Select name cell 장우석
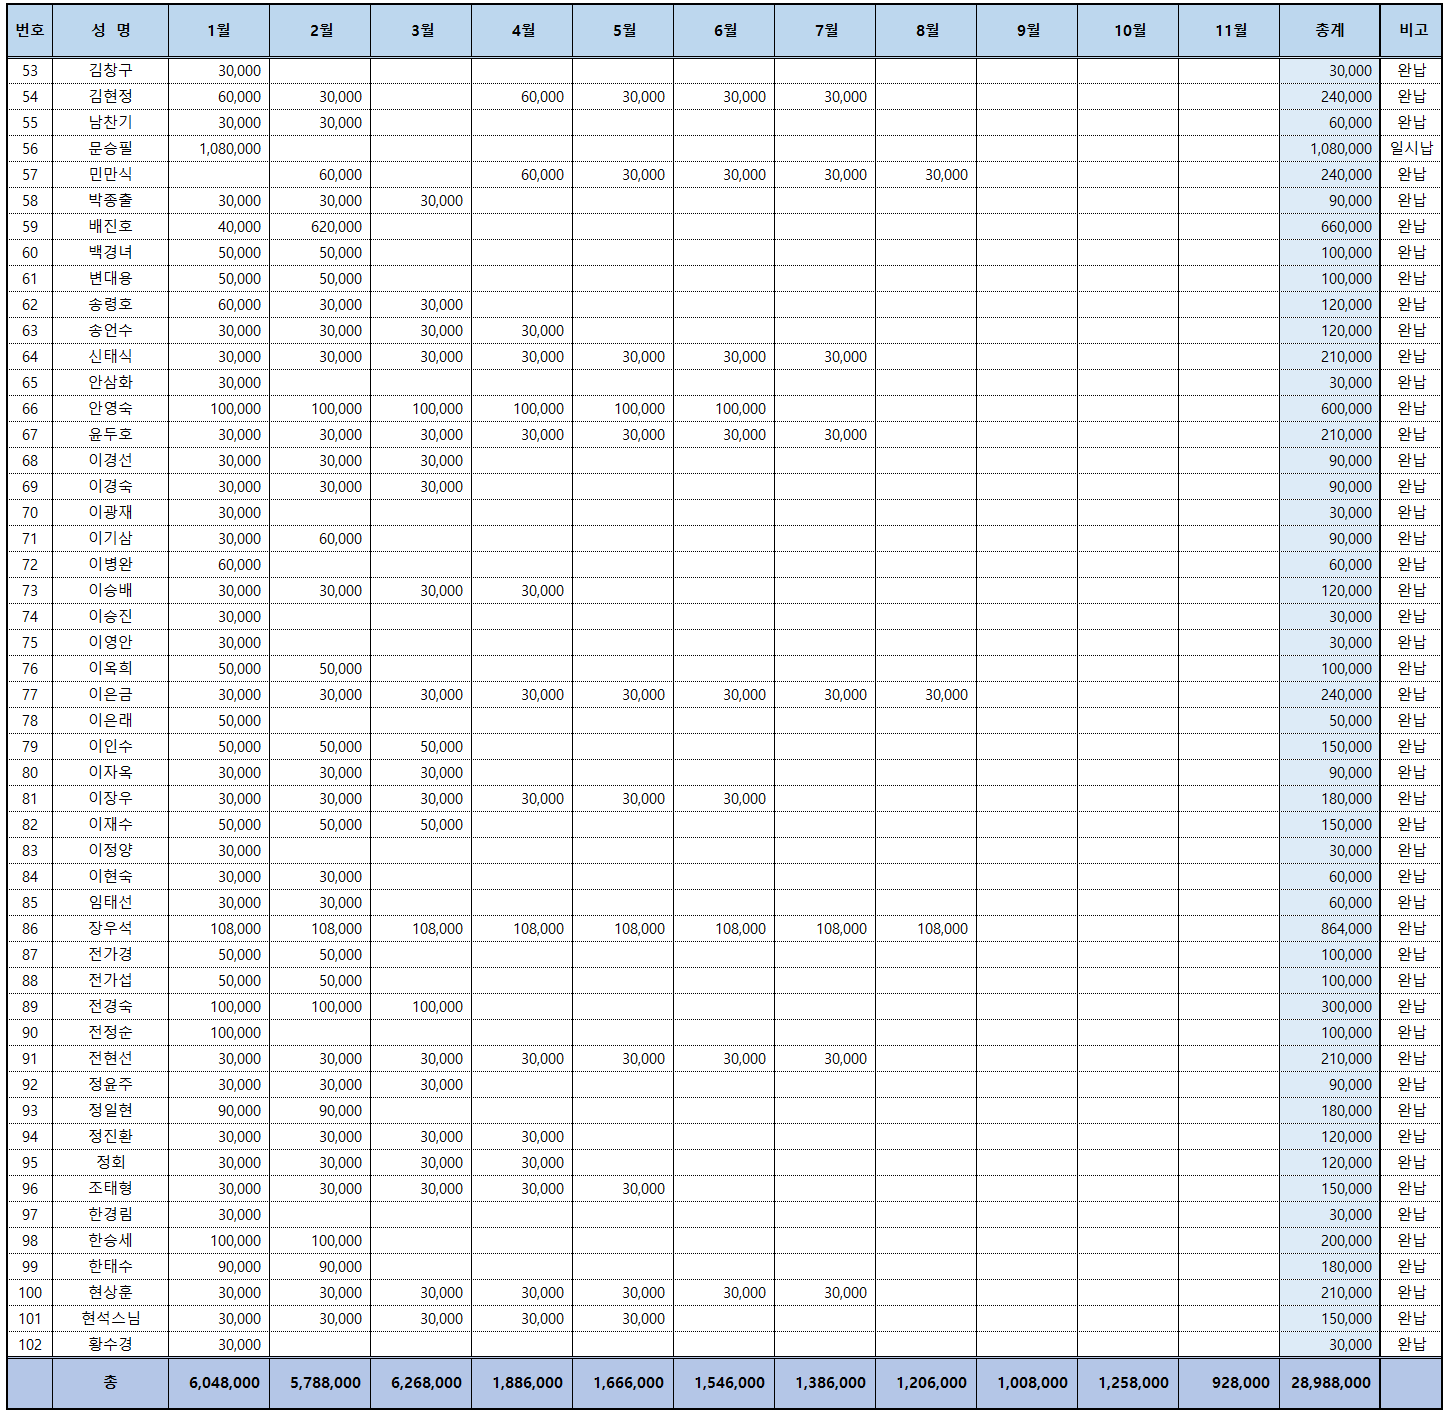The width and height of the screenshot is (1451, 1415). (111, 929)
